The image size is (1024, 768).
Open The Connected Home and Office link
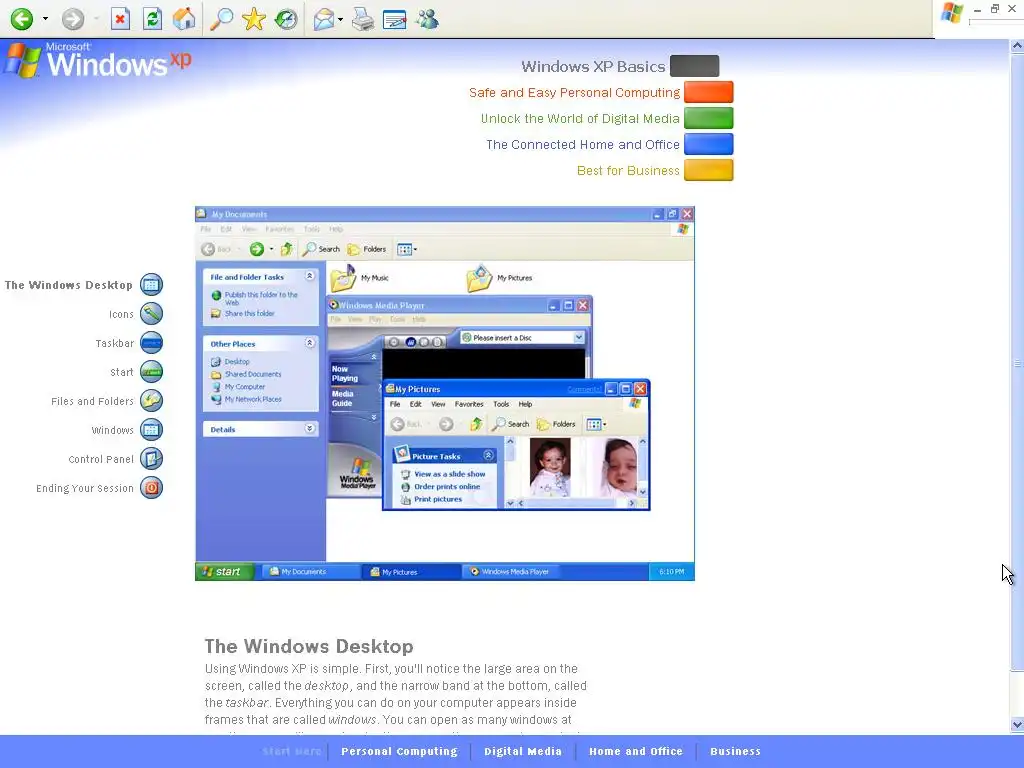[x=583, y=145]
